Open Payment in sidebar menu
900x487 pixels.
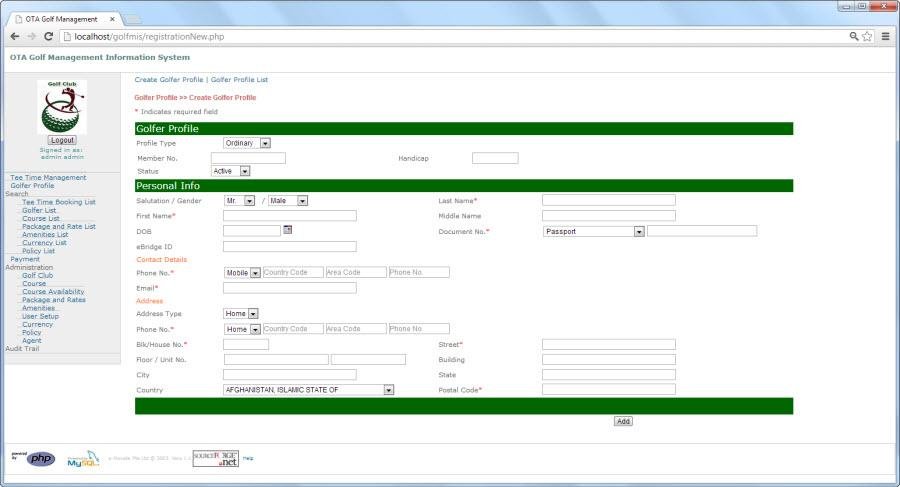coord(25,259)
